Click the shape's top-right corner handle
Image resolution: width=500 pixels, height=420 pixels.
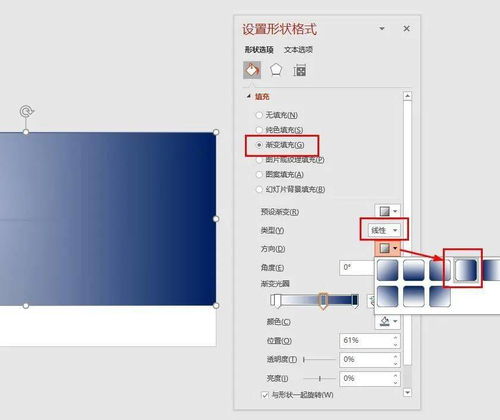(216, 132)
